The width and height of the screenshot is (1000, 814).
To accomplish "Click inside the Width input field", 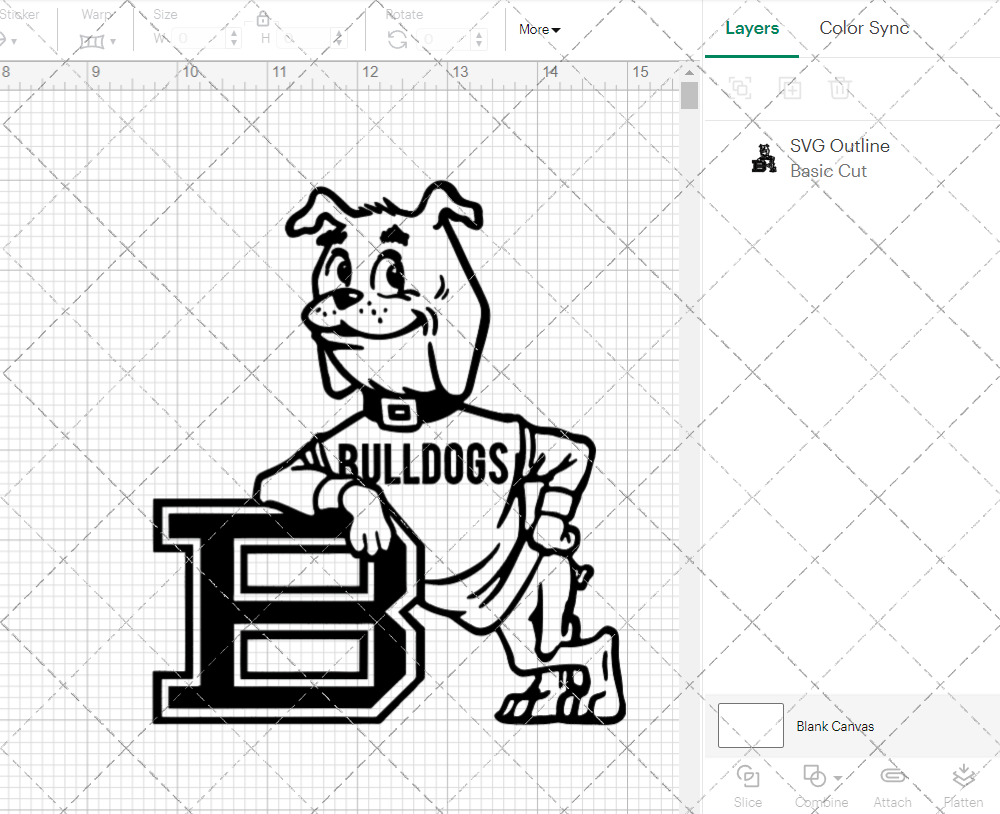I will pyautogui.click(x=197, y=37).
